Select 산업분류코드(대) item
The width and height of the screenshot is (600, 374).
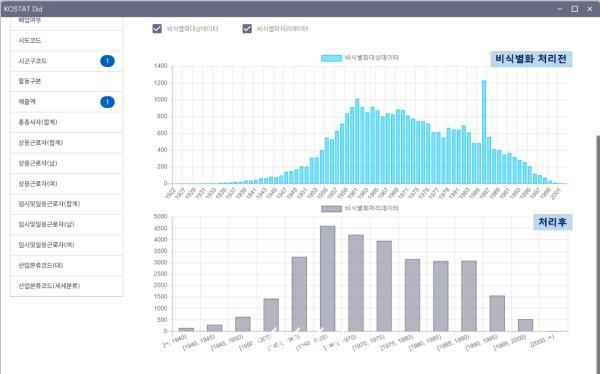pyautogui.click(x=67, y=265)
